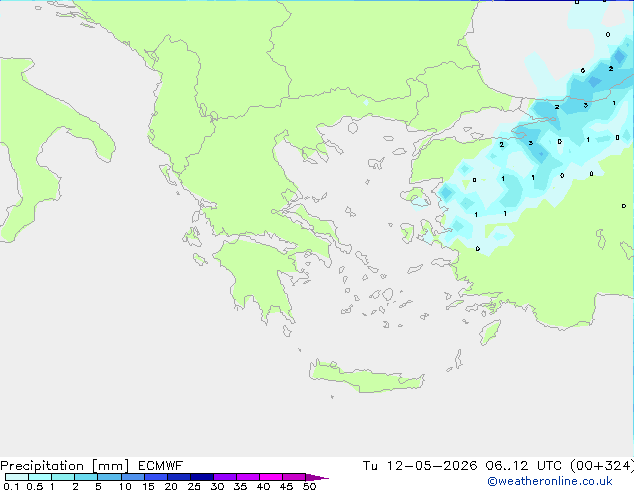This screenshot has height=490, width=634.
Task: Pick the 1–2 mm legend color swatch
Action: (x=63, y=477)
